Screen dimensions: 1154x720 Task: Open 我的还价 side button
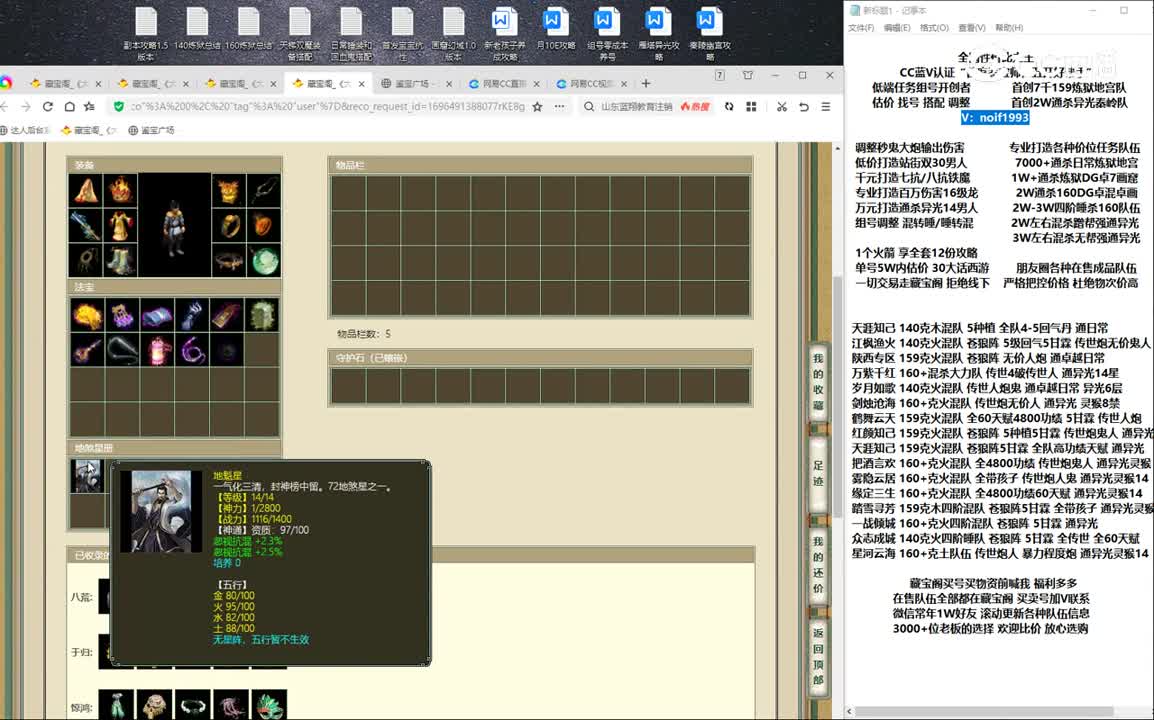818,565
